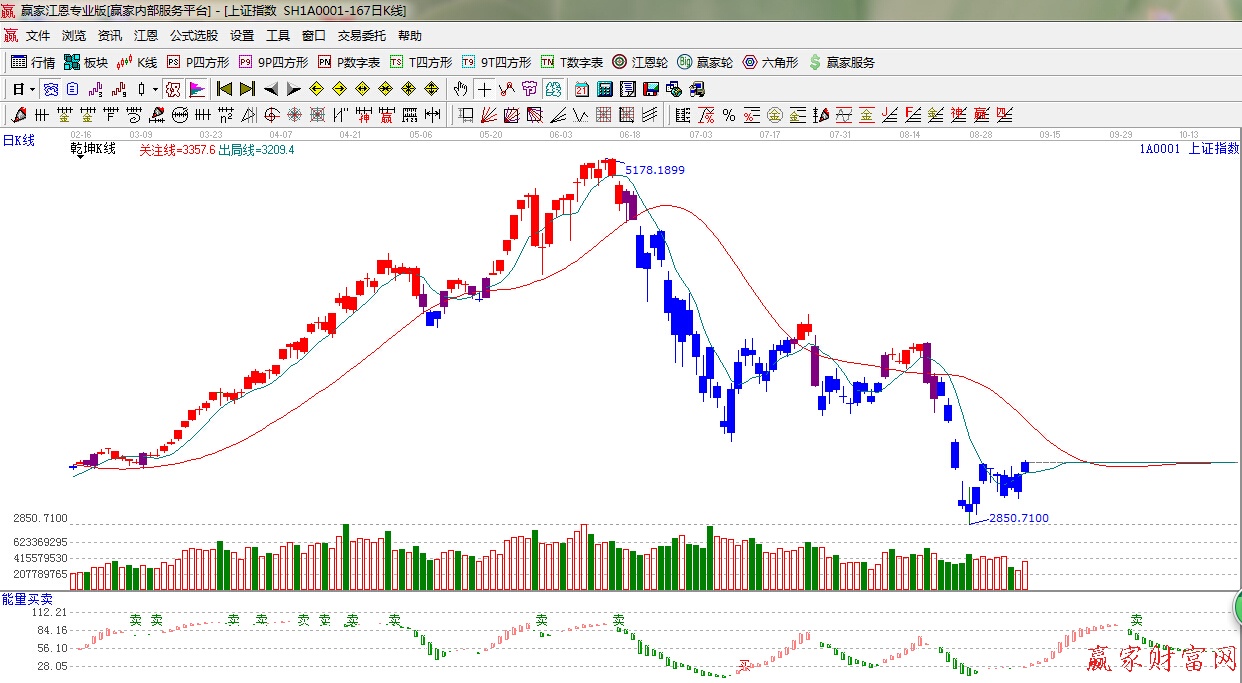This screenshot has width=1242, height=683.
Task: Open the candlestick chart-type dropdown arrow
Action: point(155,89)
